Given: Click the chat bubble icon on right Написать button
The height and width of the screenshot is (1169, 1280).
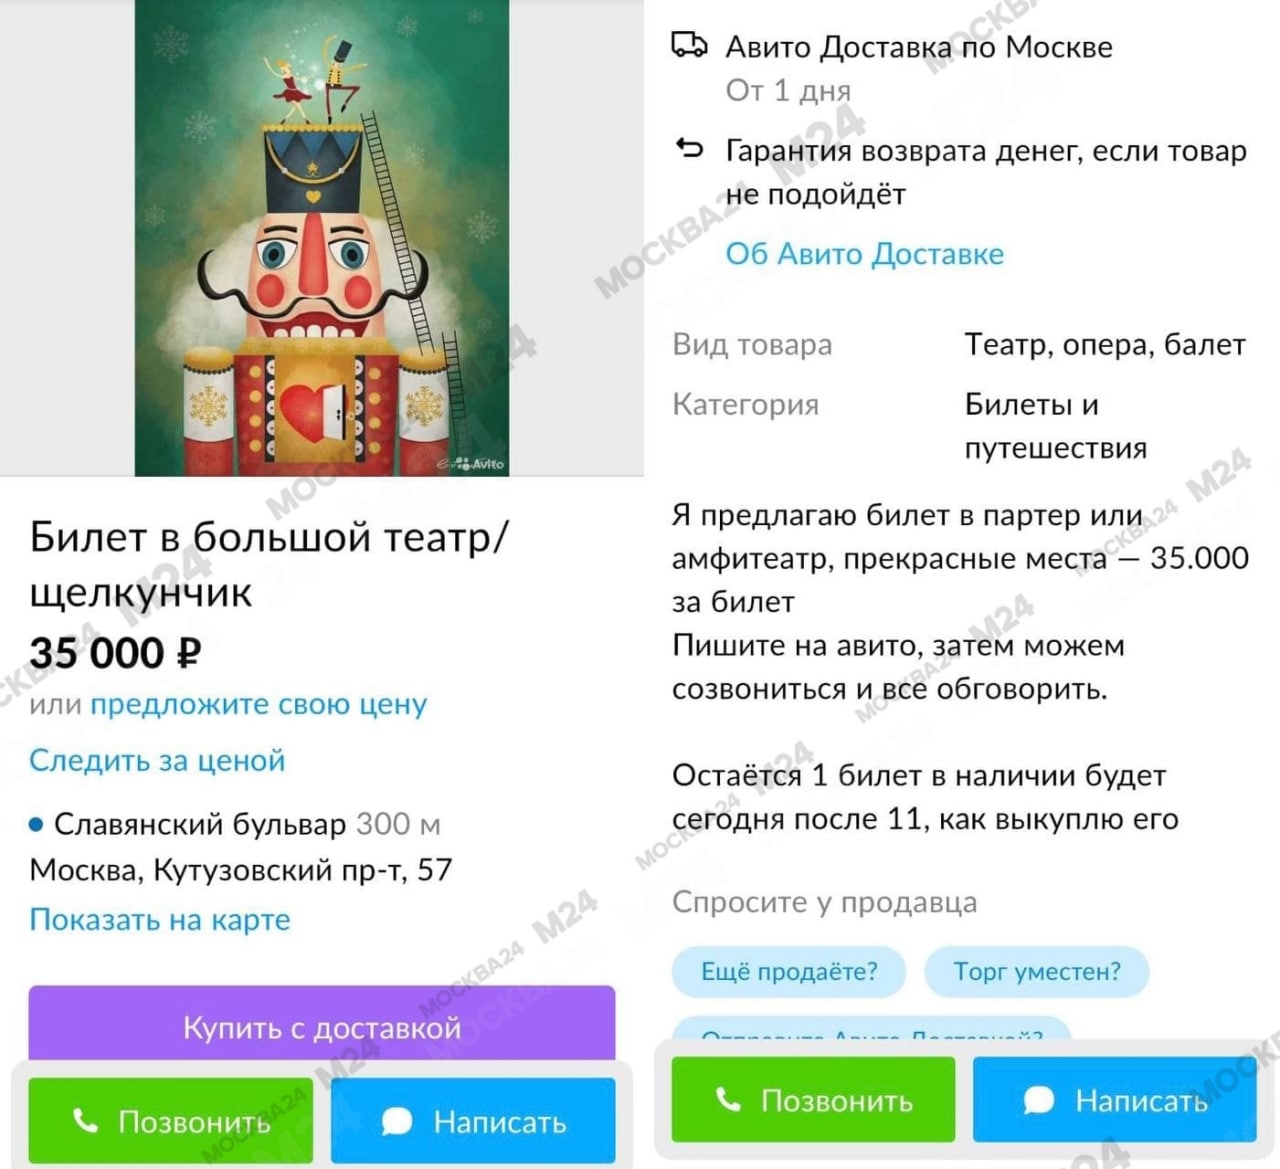Looking at the screenshot, I should [1039, 1101].
